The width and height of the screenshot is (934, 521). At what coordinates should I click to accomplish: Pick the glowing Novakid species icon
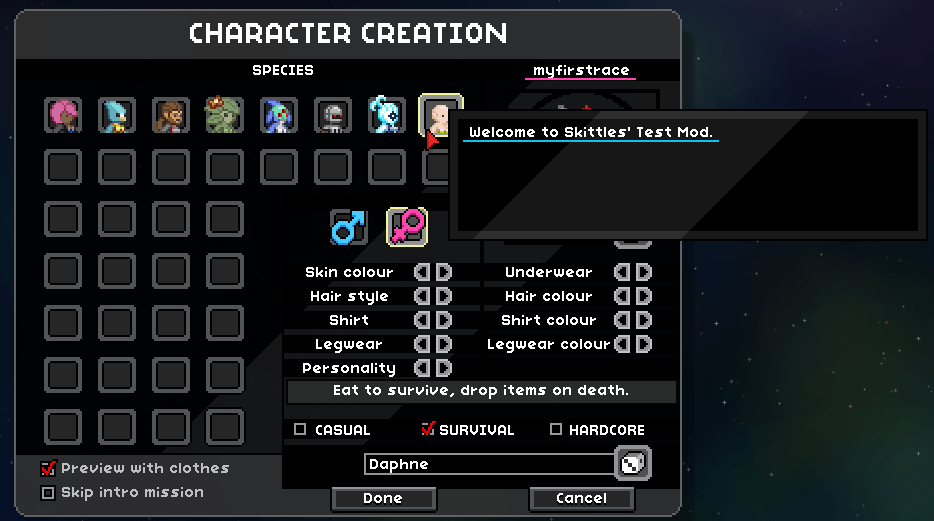(x=387, y=115)
